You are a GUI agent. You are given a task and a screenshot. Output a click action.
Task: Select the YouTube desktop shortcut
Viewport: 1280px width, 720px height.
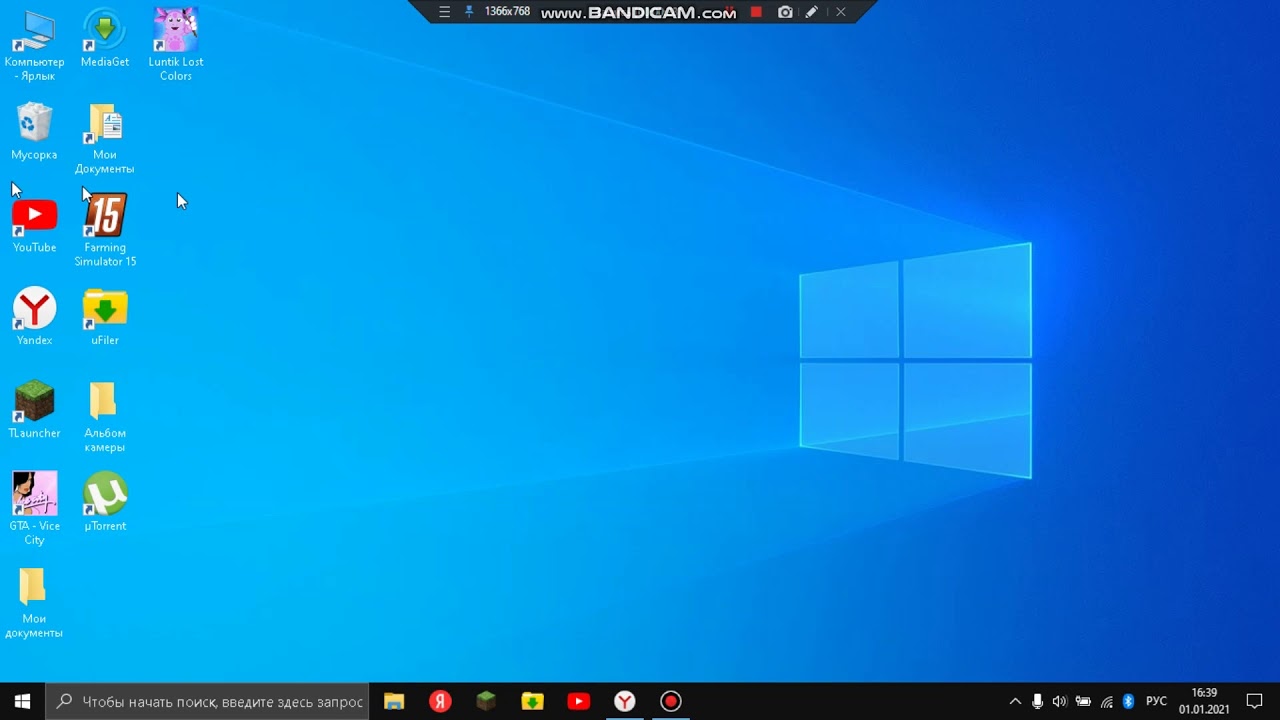tap(34, 225)
